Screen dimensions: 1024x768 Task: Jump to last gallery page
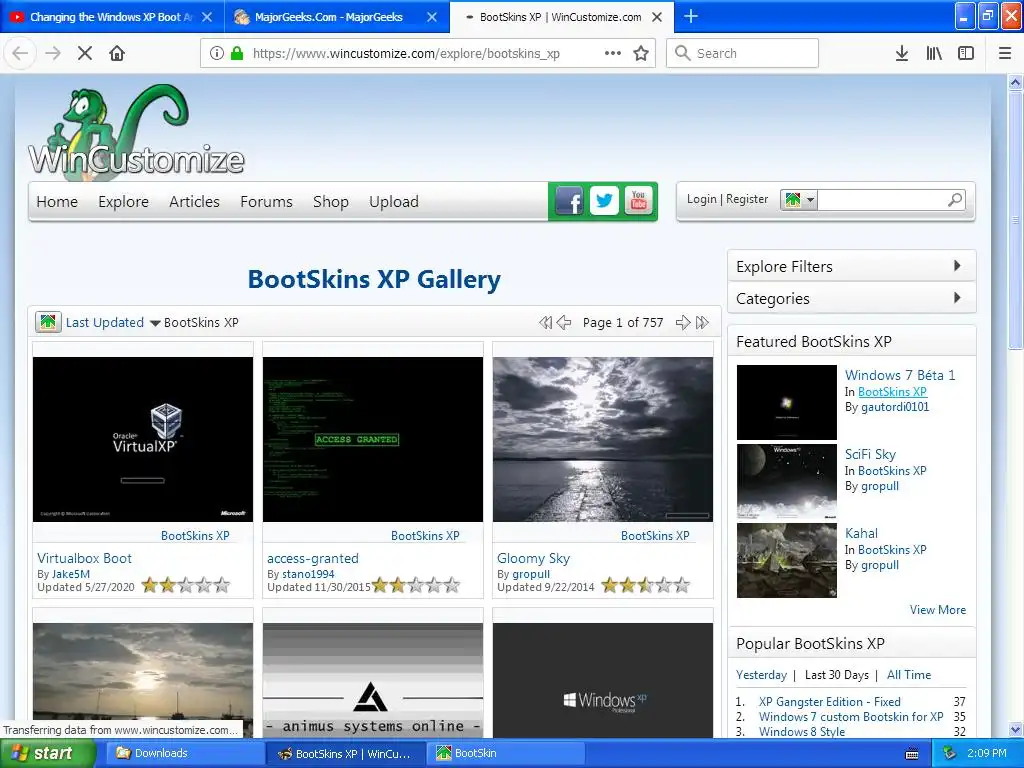pyautogui.click(x=702, y=323)
